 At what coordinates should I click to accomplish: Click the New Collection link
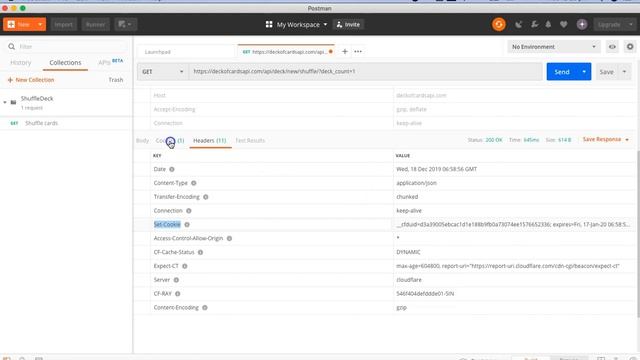[x=31, y=80]
